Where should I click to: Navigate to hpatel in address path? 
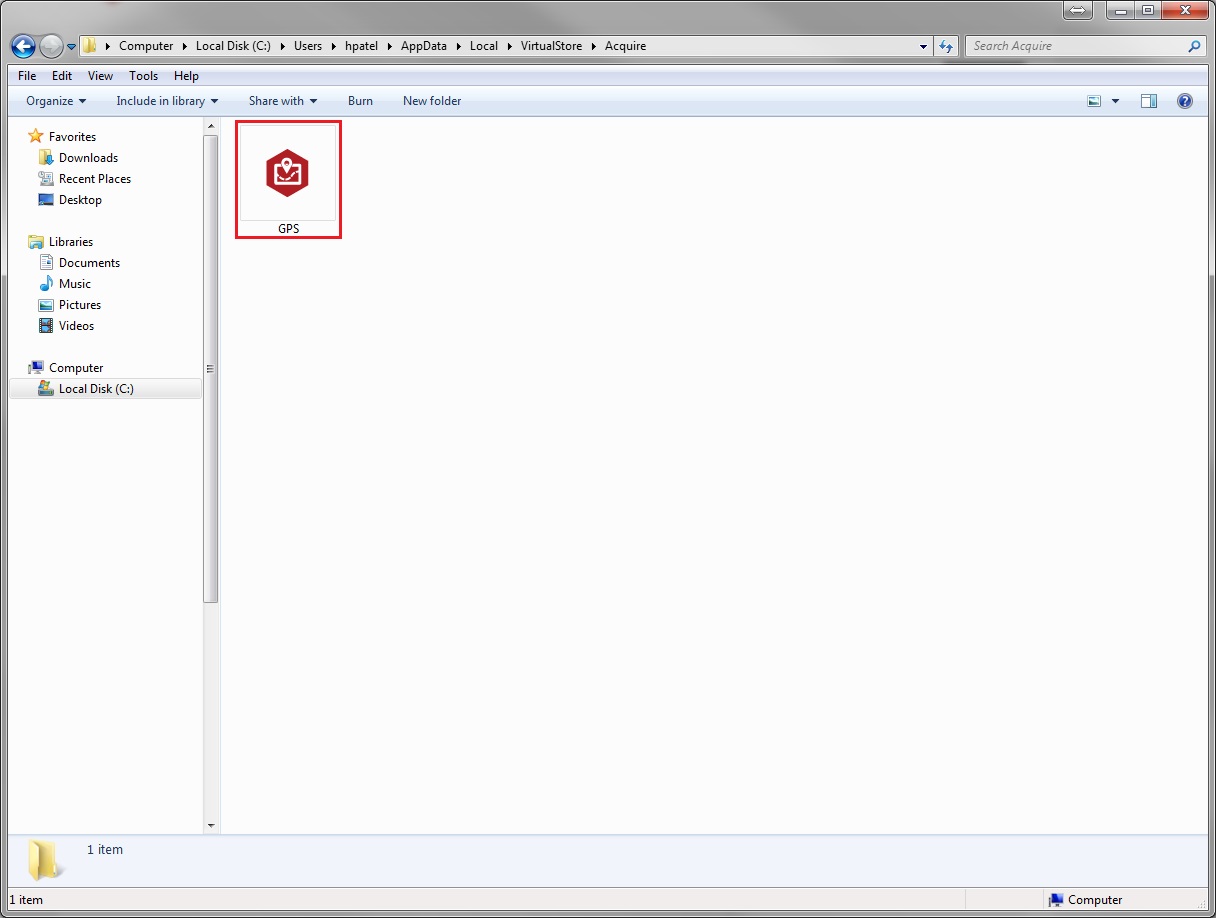tap(361, 46)
